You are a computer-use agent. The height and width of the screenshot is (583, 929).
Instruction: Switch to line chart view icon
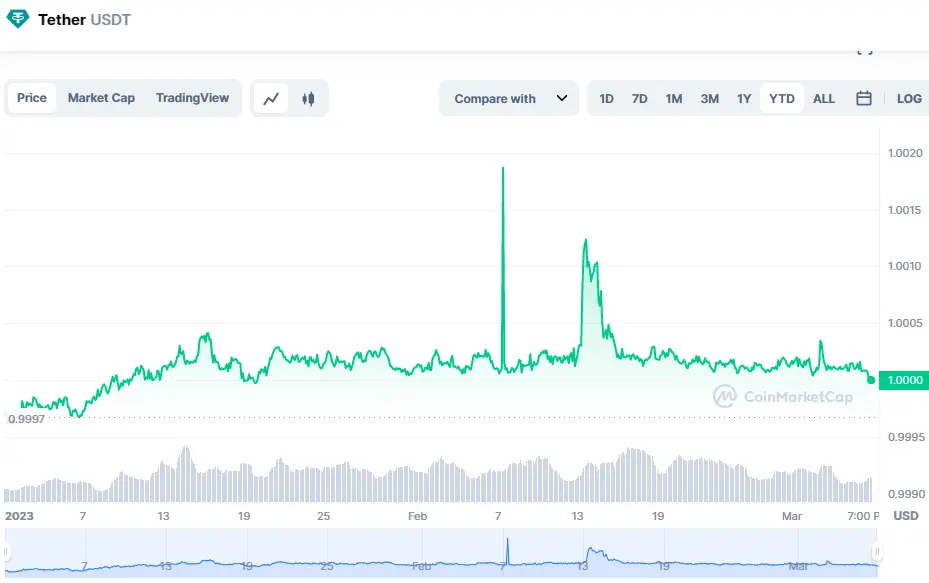(271, 98)
